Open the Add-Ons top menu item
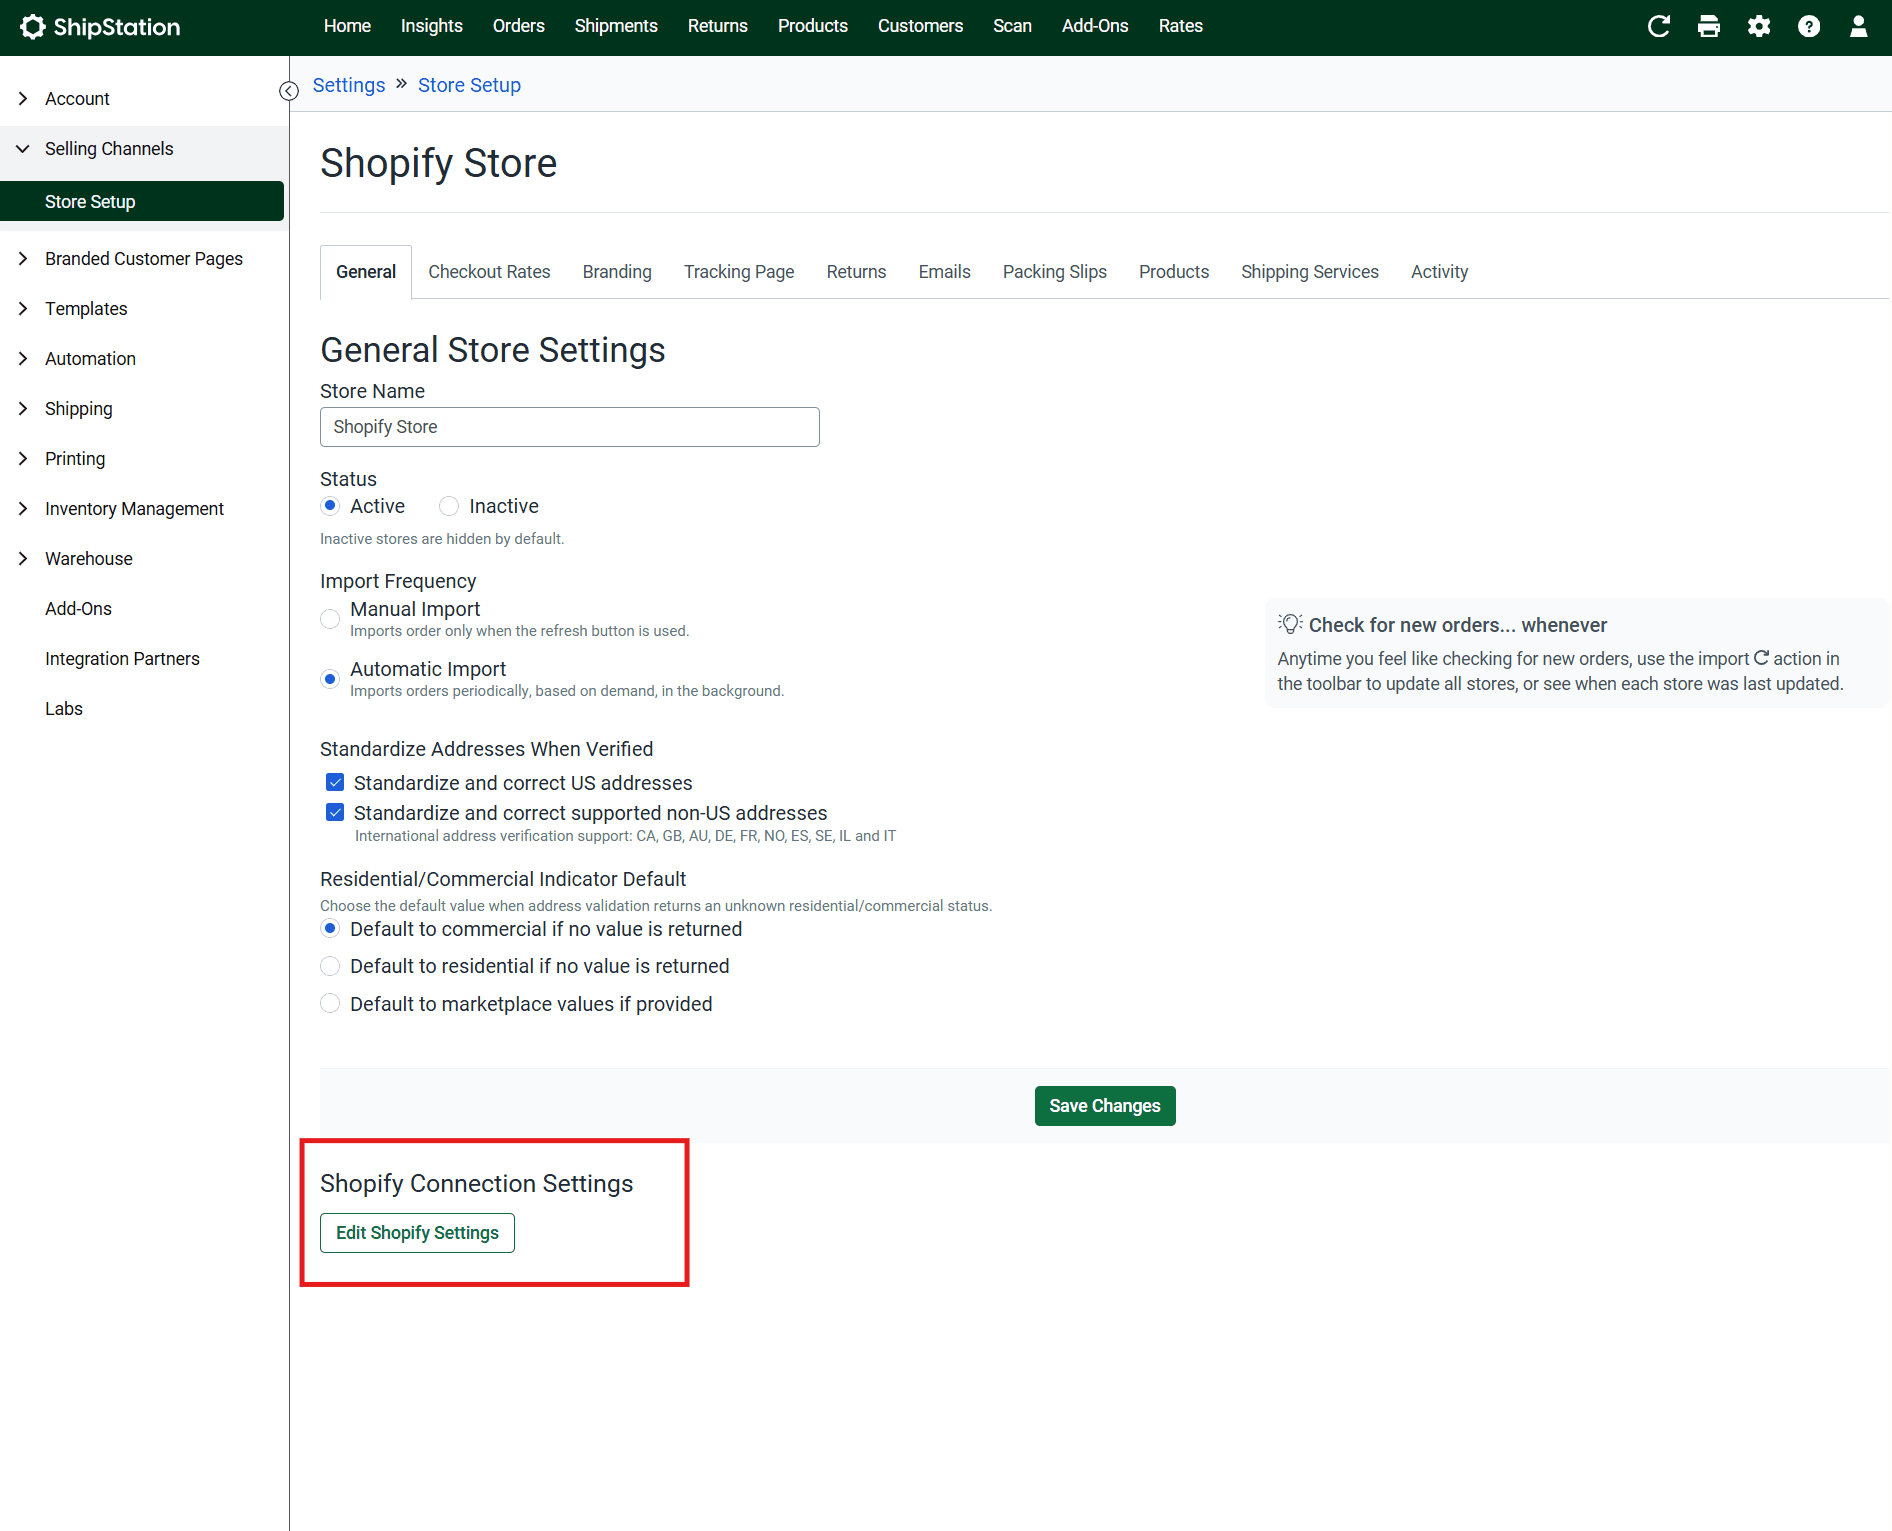 [x=1095, y=26]
